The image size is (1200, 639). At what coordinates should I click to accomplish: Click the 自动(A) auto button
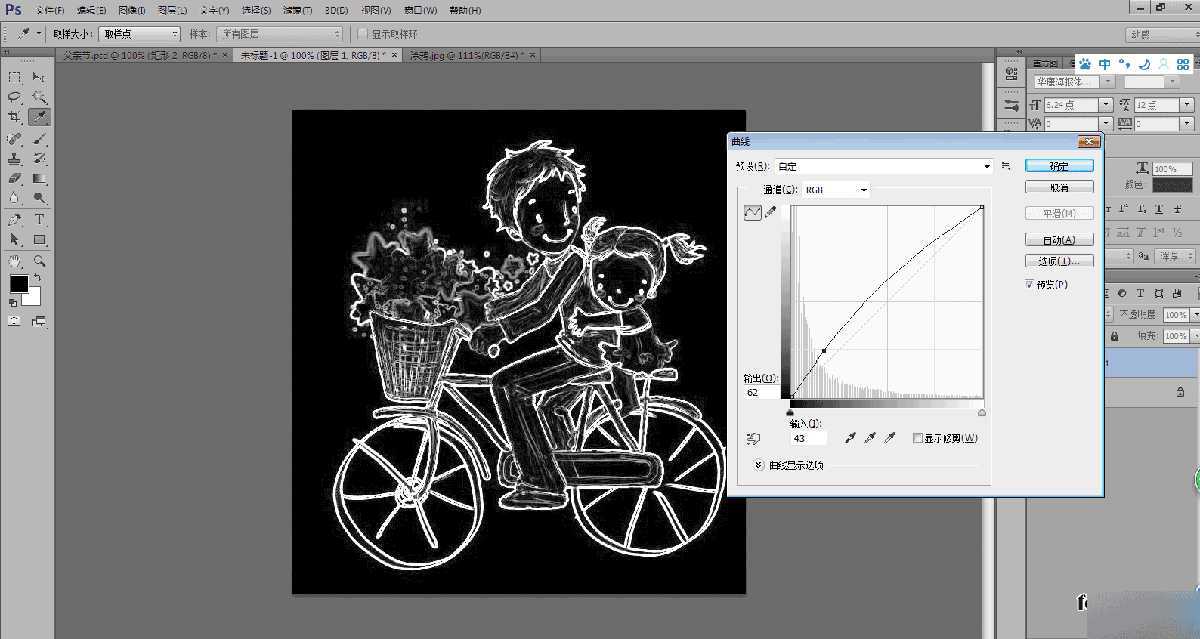[x=1059, y=240]
